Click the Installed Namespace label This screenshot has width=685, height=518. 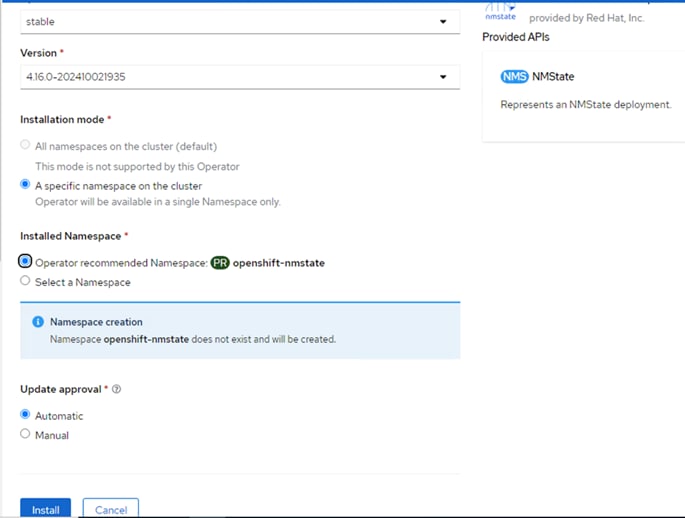coord(70,236)
